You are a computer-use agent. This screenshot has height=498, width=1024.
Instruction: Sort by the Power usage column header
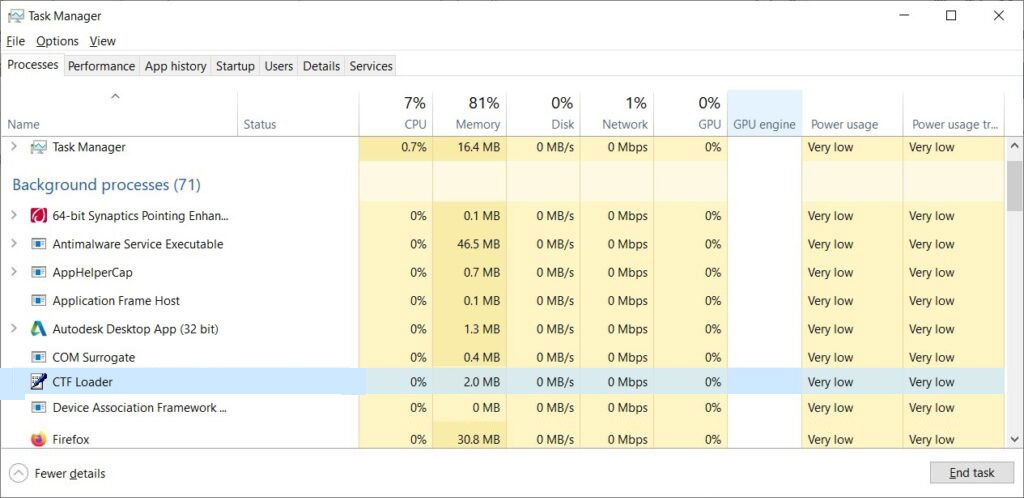(852, 114)
